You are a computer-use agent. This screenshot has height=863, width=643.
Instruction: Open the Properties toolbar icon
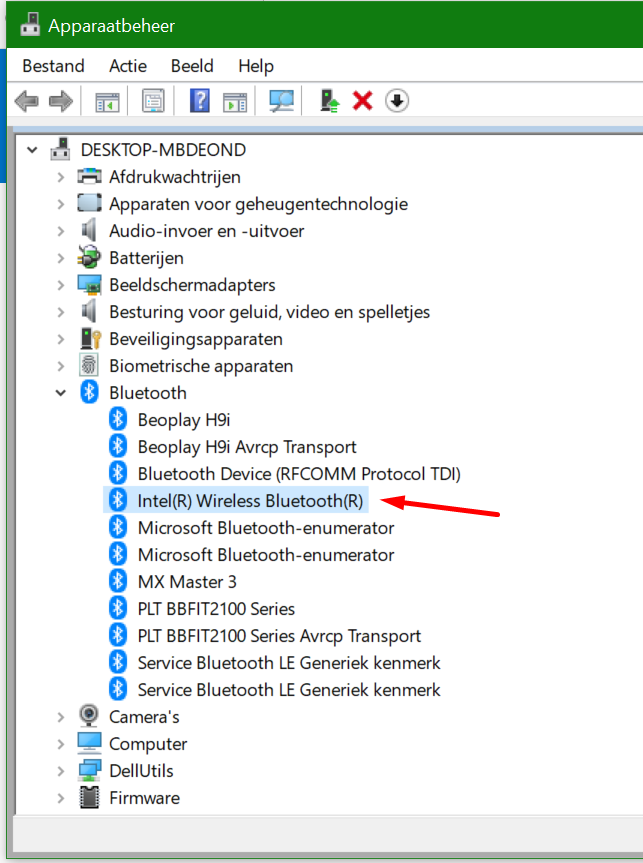click(x=153, y=101)
